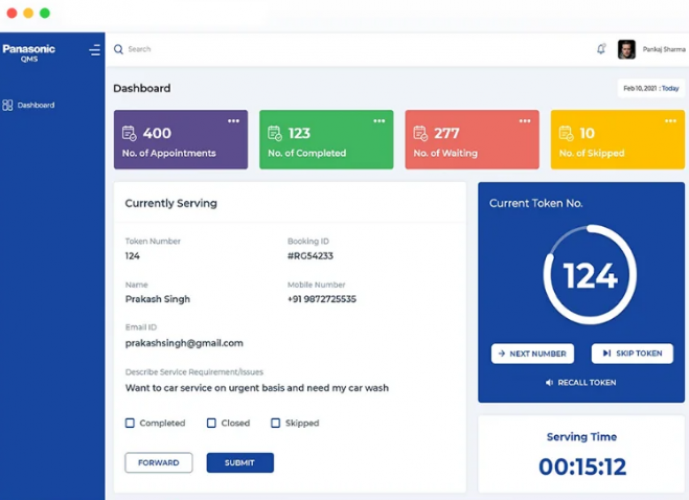Click Booking ID value #RG54233
Image resolution: width=689 pixels, height=500 pixels.
310,256
